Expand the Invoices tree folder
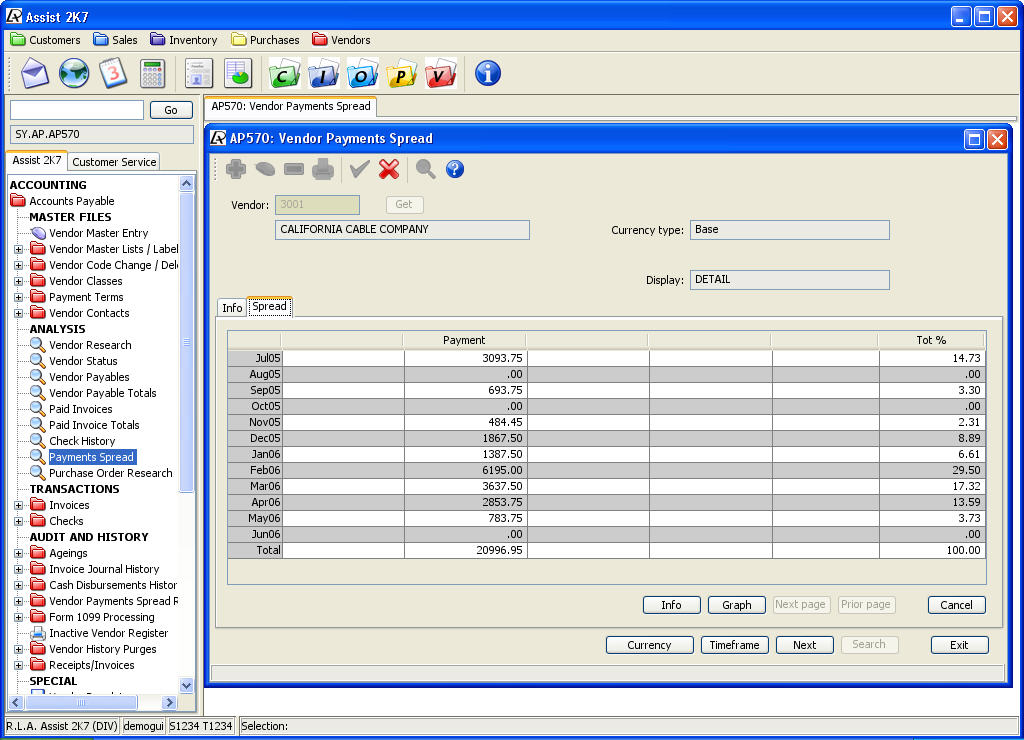 point(18,505)
